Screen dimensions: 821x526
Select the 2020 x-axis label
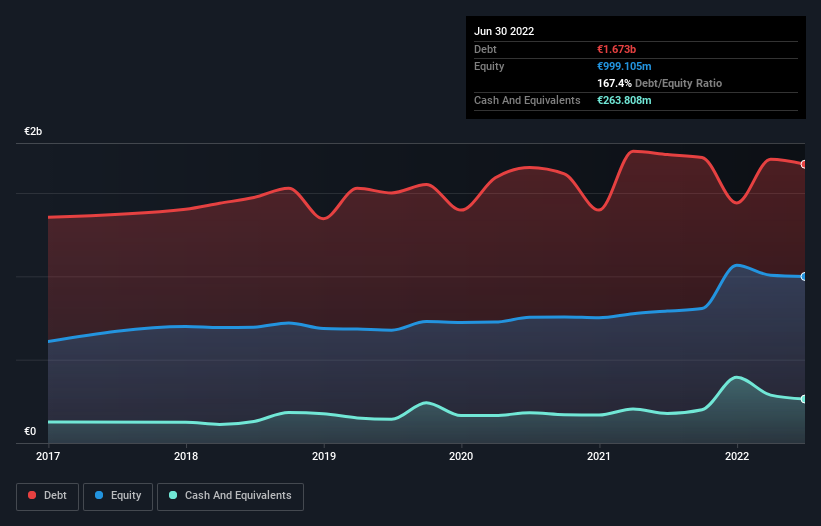click(x=461, y=456)
